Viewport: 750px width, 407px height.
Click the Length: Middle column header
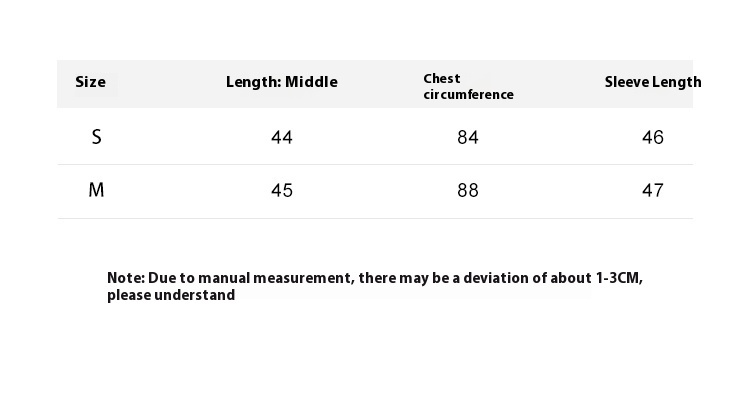(x=282, y=82)
